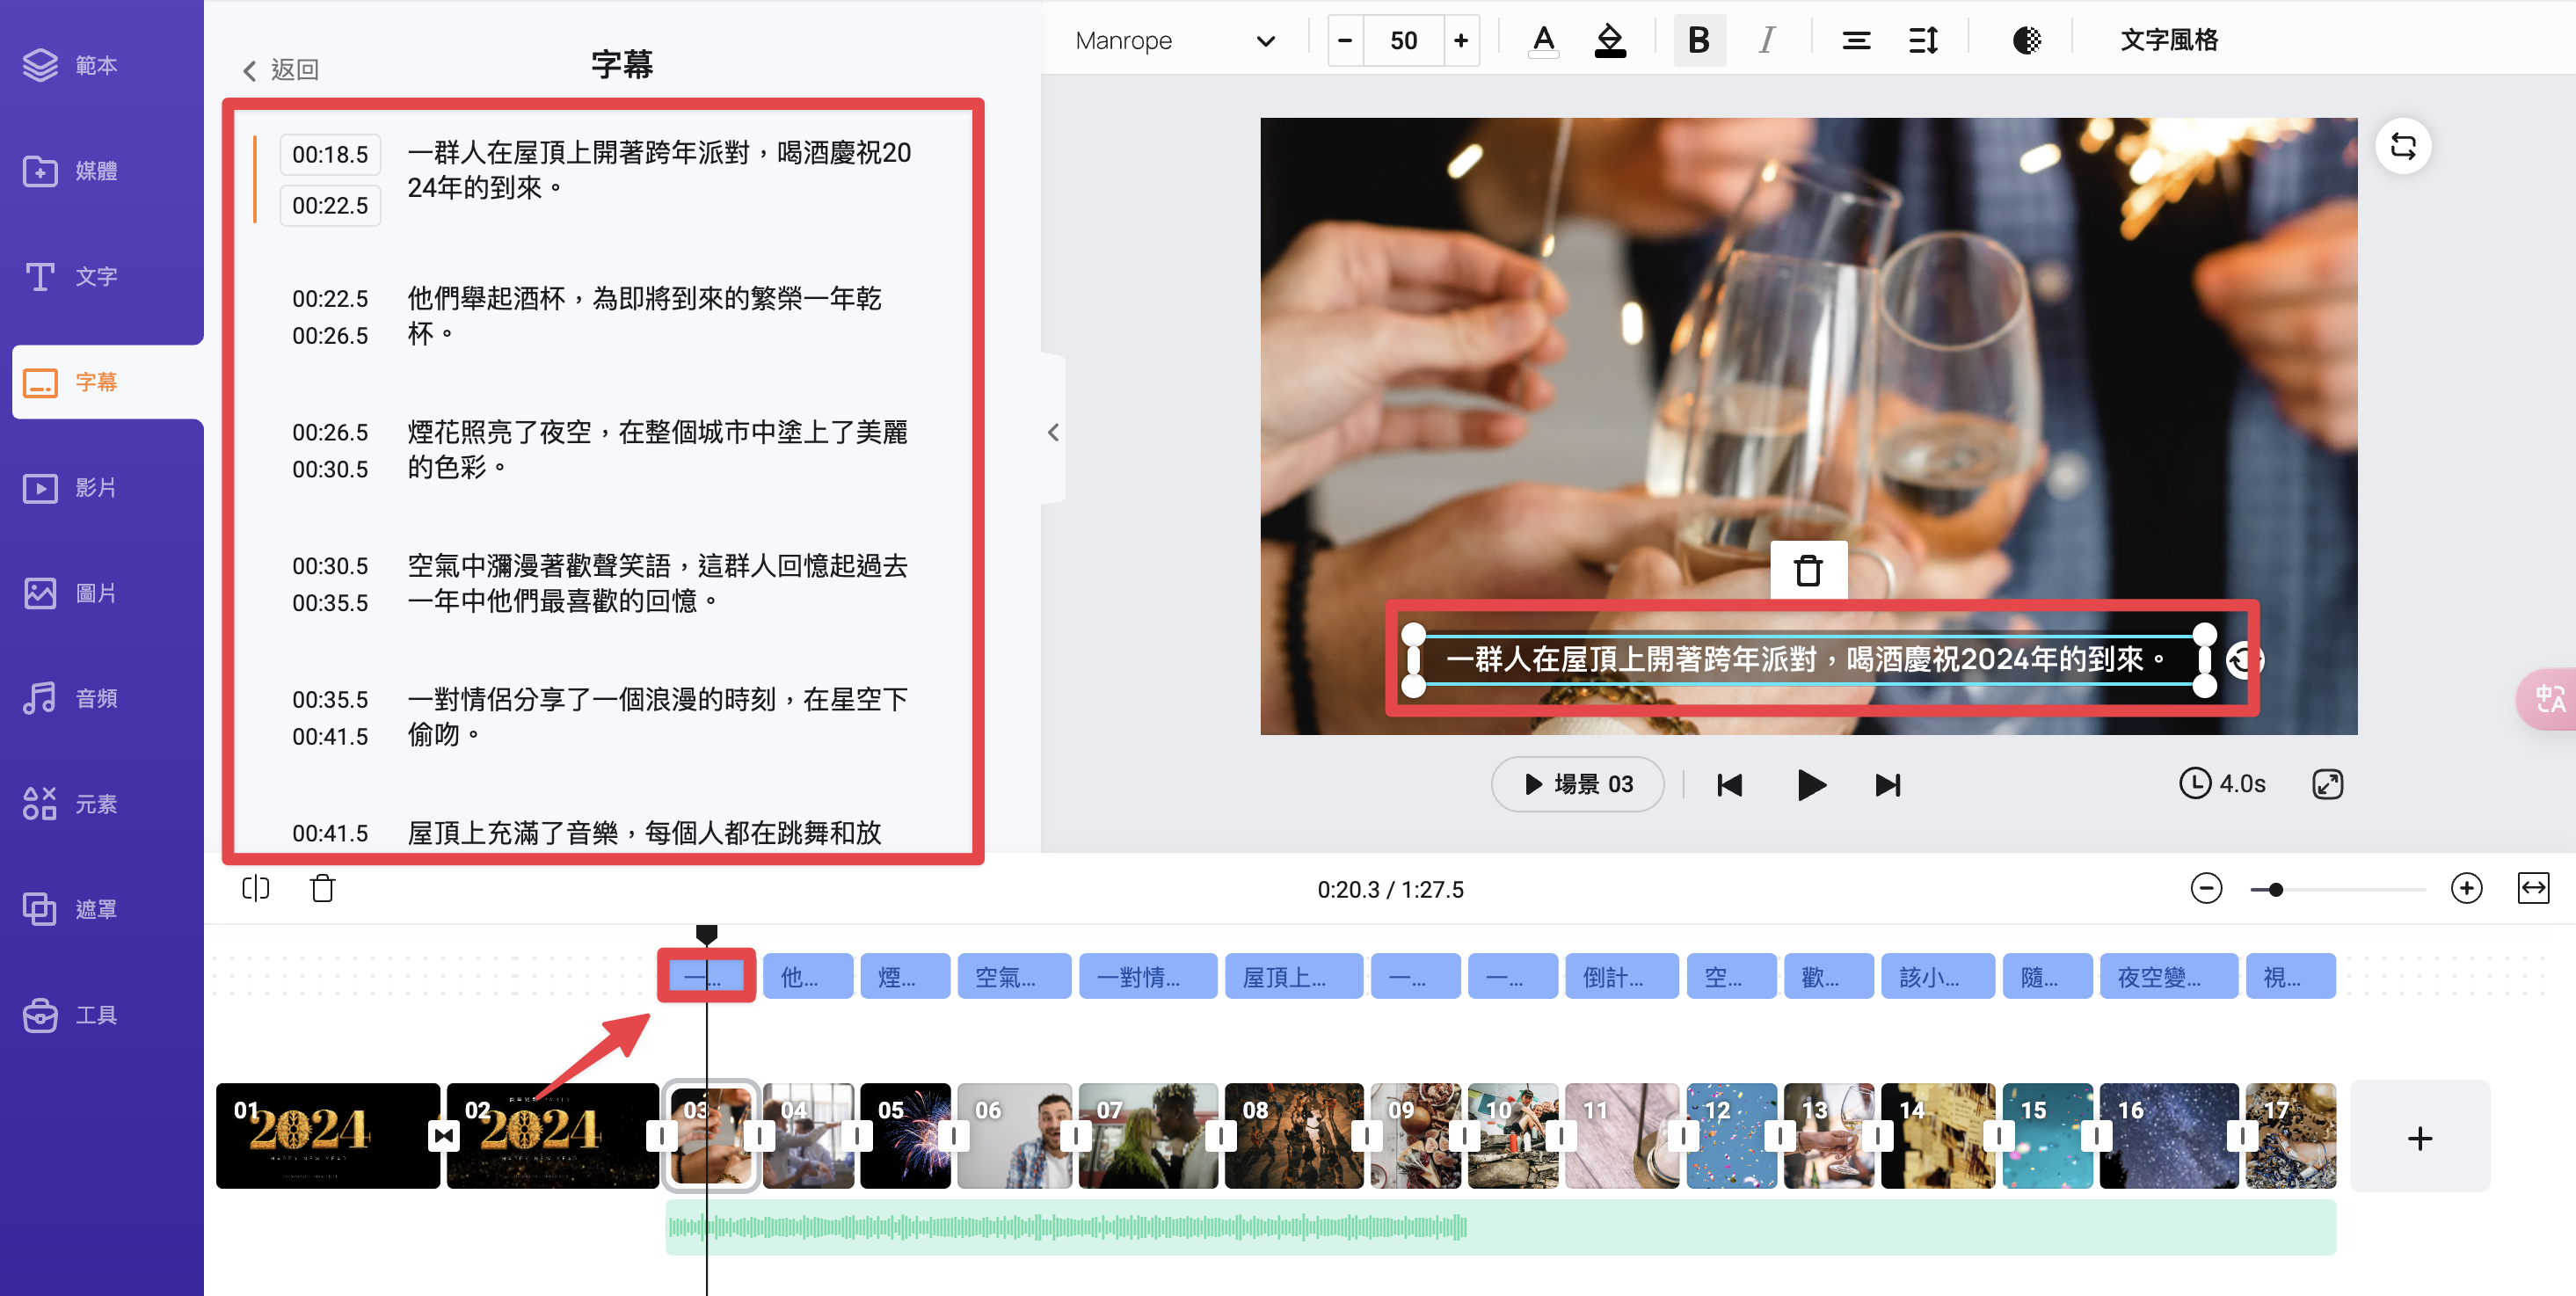2576x1296 pixels.
Task: Play 場景 03 with the scene button
Action: coord(1577,784)
